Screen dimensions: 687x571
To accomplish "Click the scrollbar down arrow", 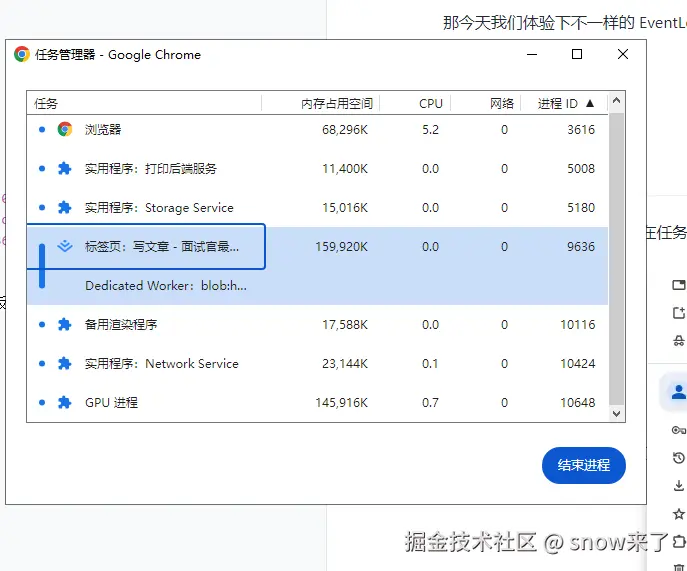I will (616, 414).
